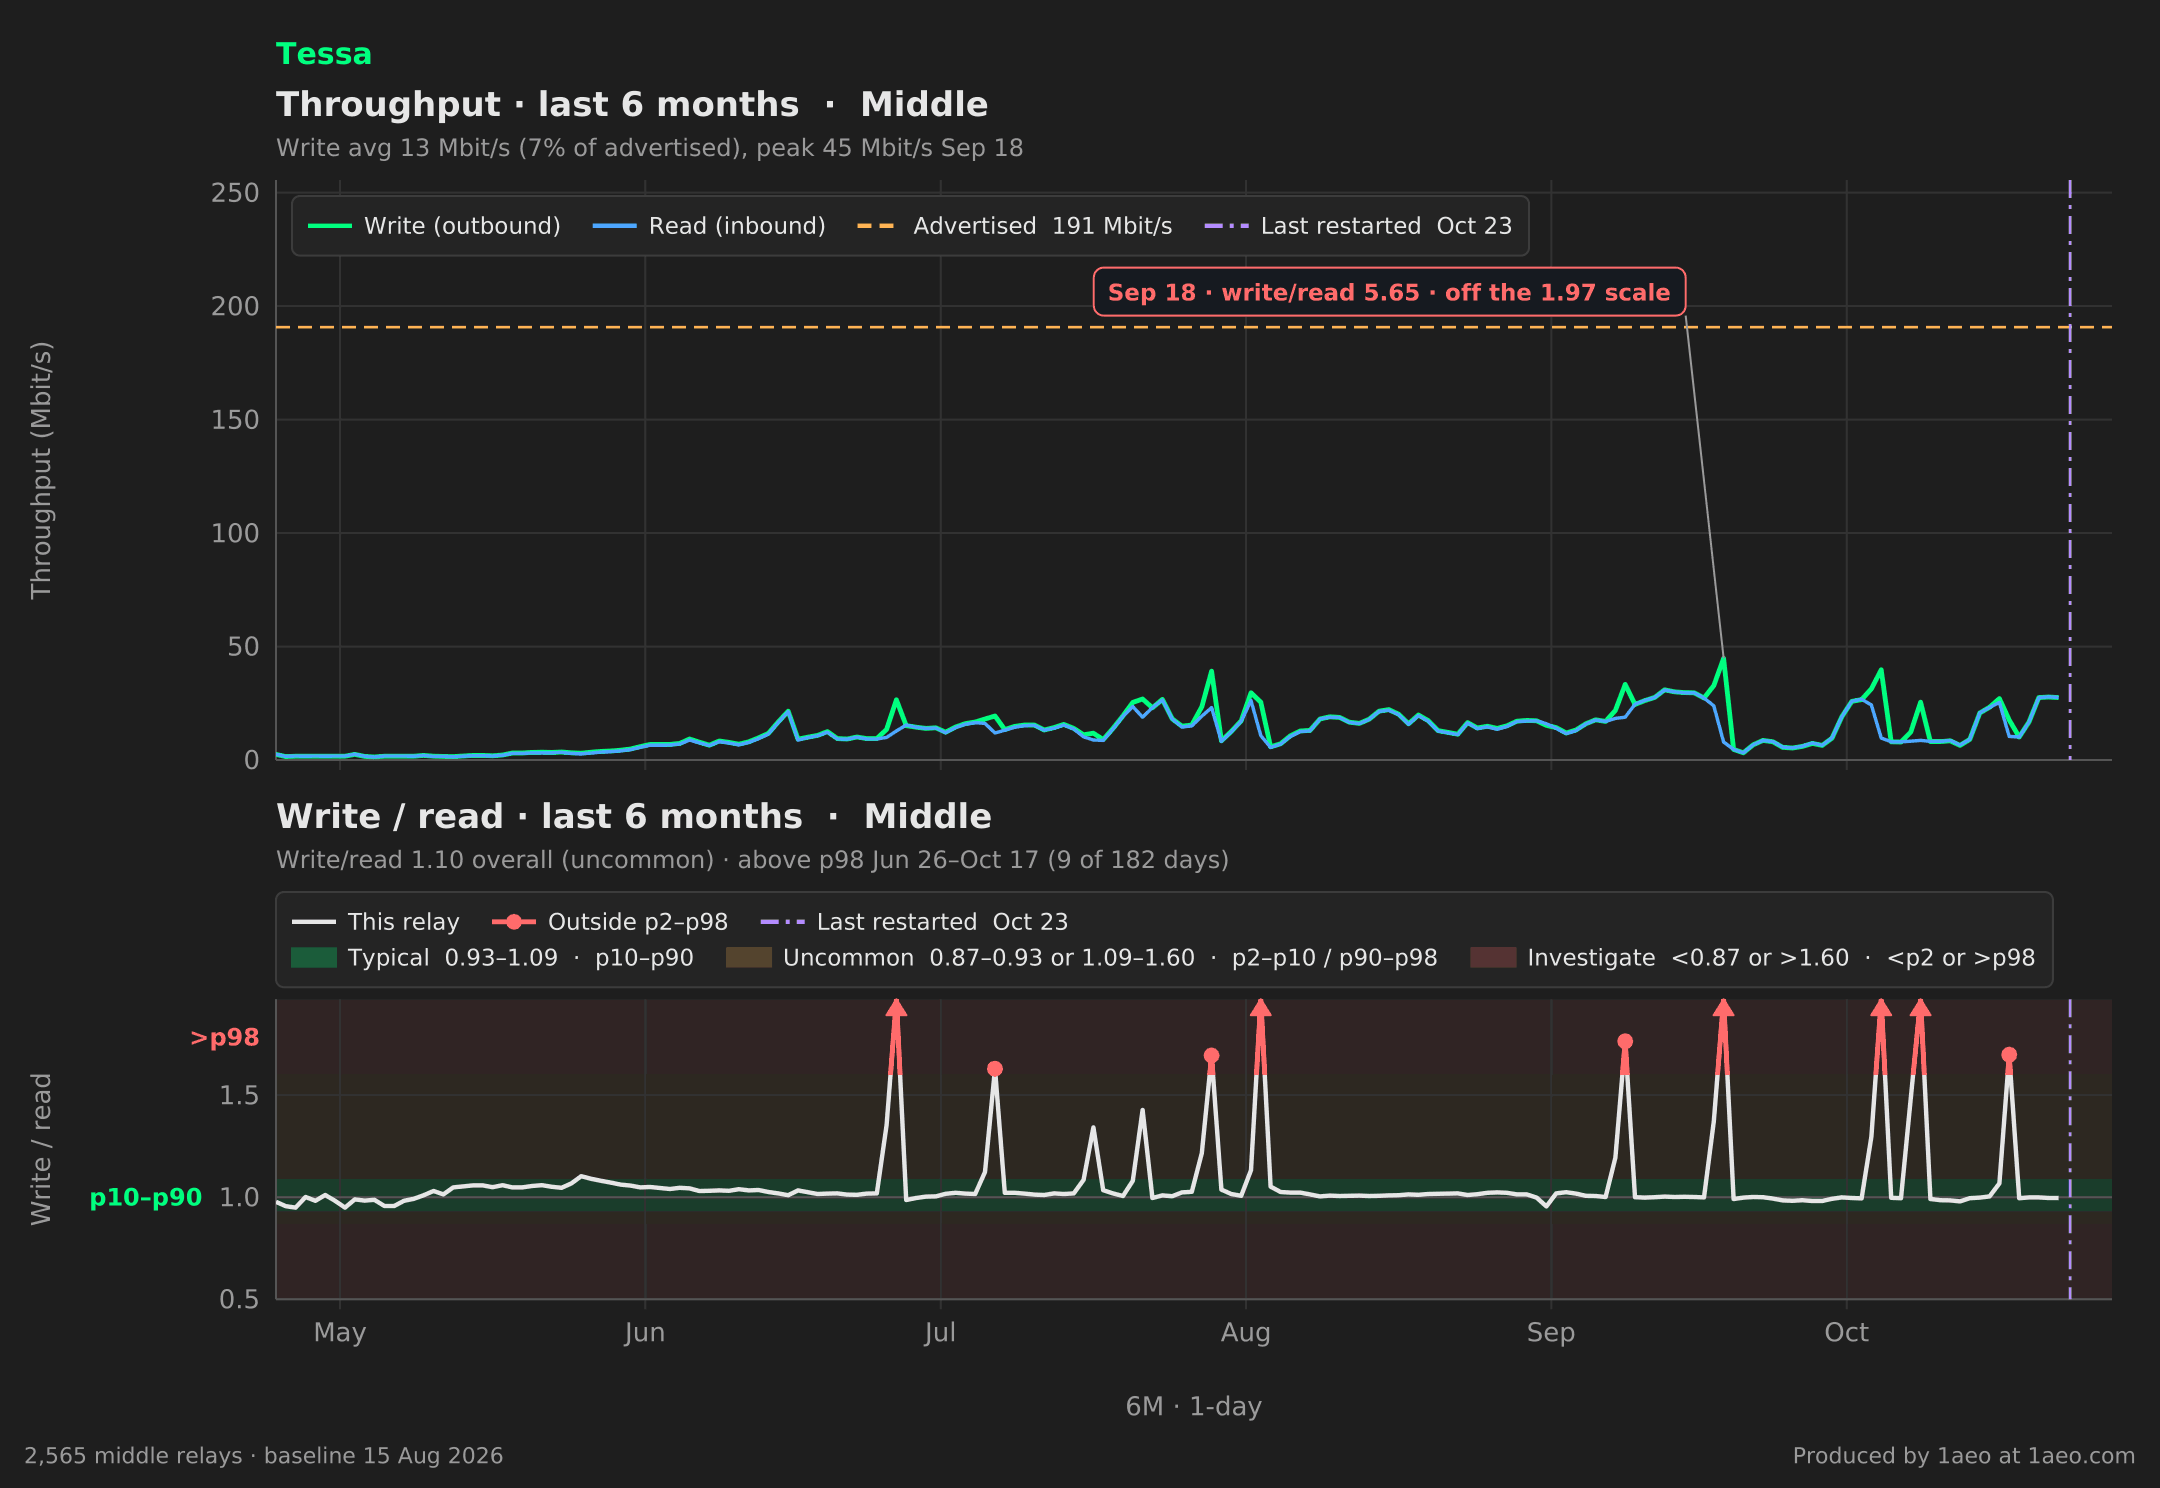This screenshot has height=1488, width=2160.
Task: Click the 6M · 1-day range label
Action: 1194,1407
